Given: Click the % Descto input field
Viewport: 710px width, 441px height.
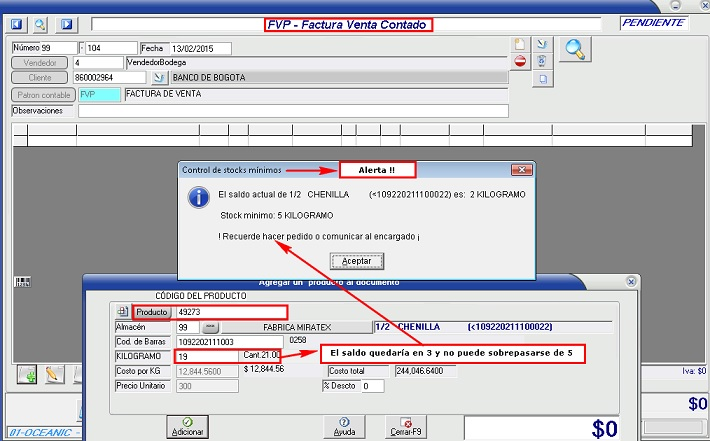Looking at the screenshot, I should 371,386.
